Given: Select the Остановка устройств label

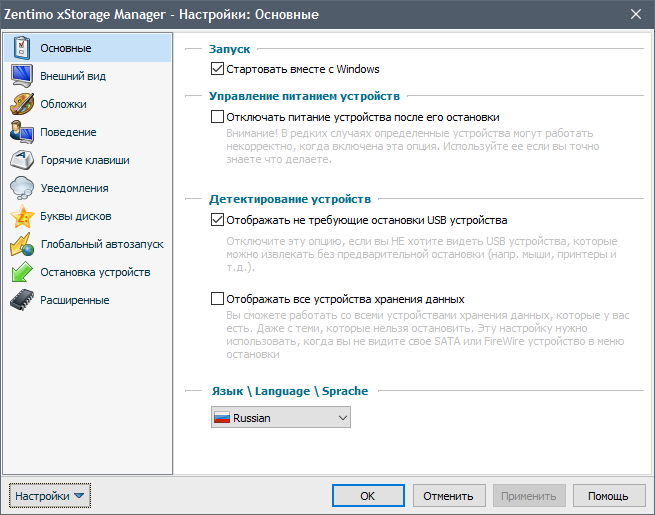Looking at the screenshot, I should [x=95, y=272].
